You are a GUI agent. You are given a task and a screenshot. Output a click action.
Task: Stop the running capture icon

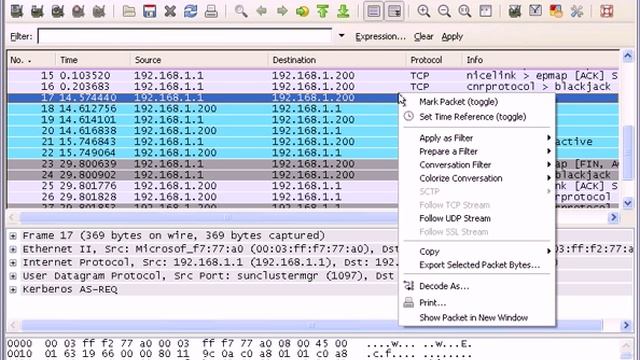(78, 11)
